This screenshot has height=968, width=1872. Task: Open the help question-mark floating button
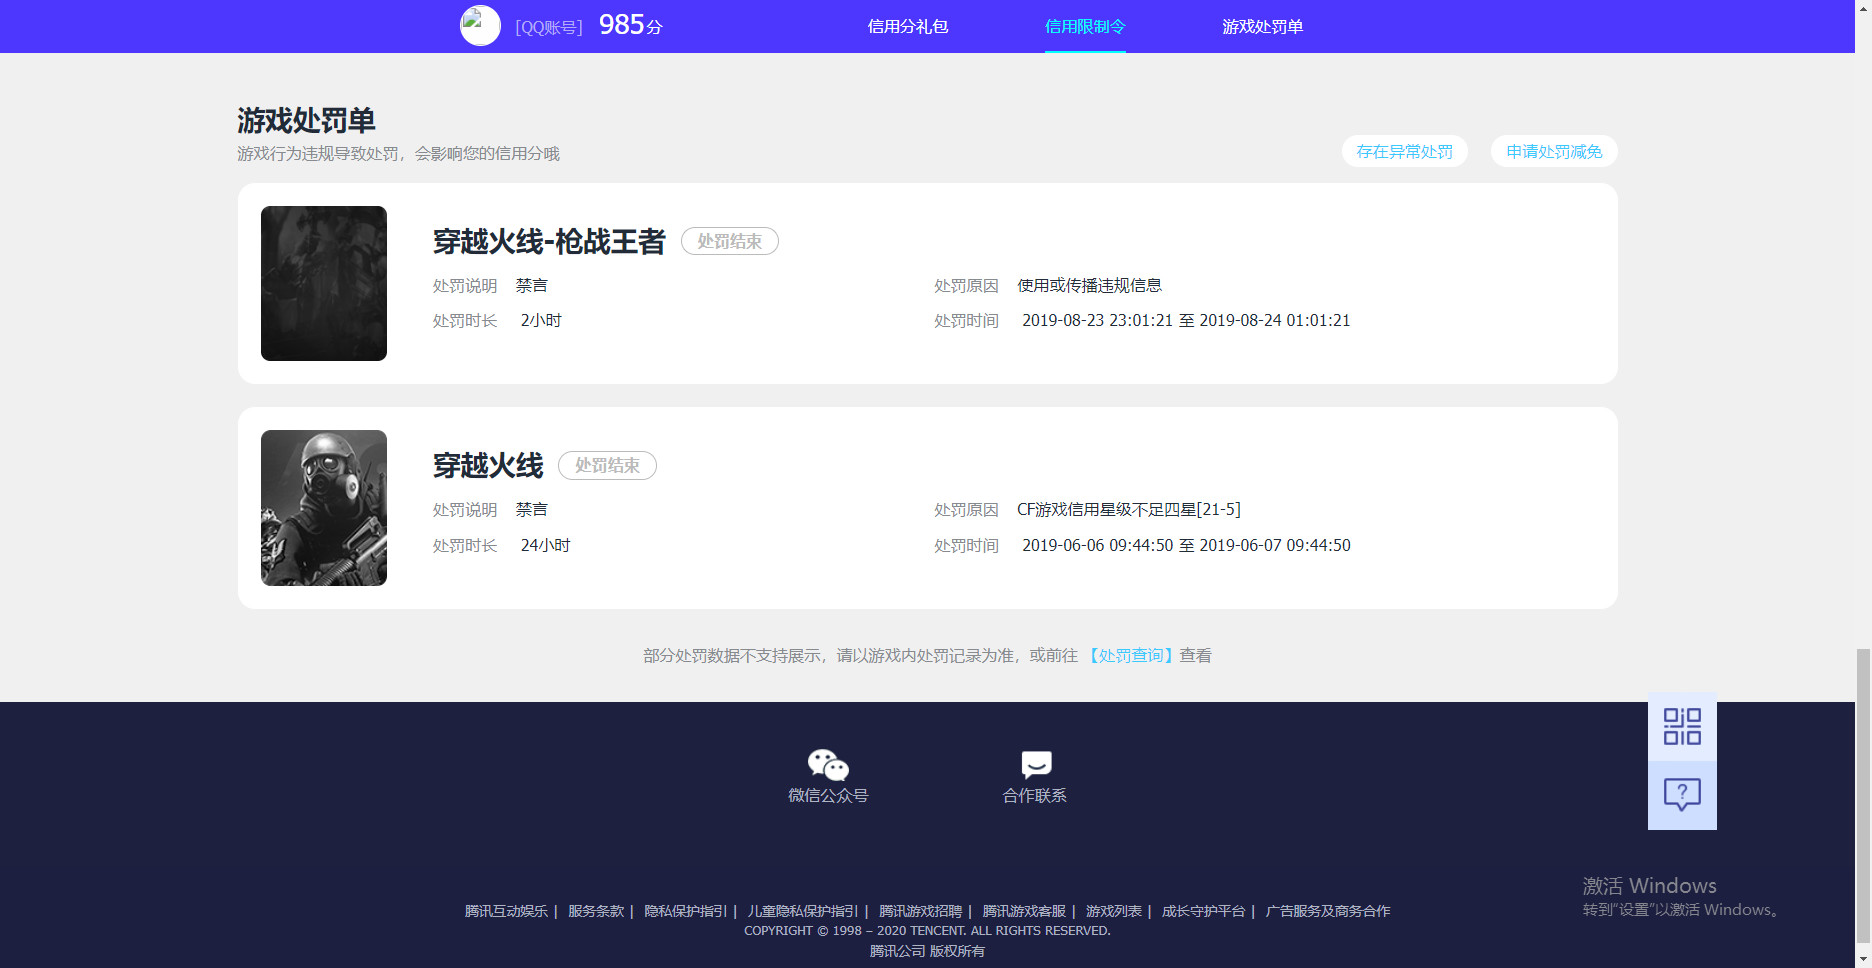pyautogui.click(x=1682, y=796)
